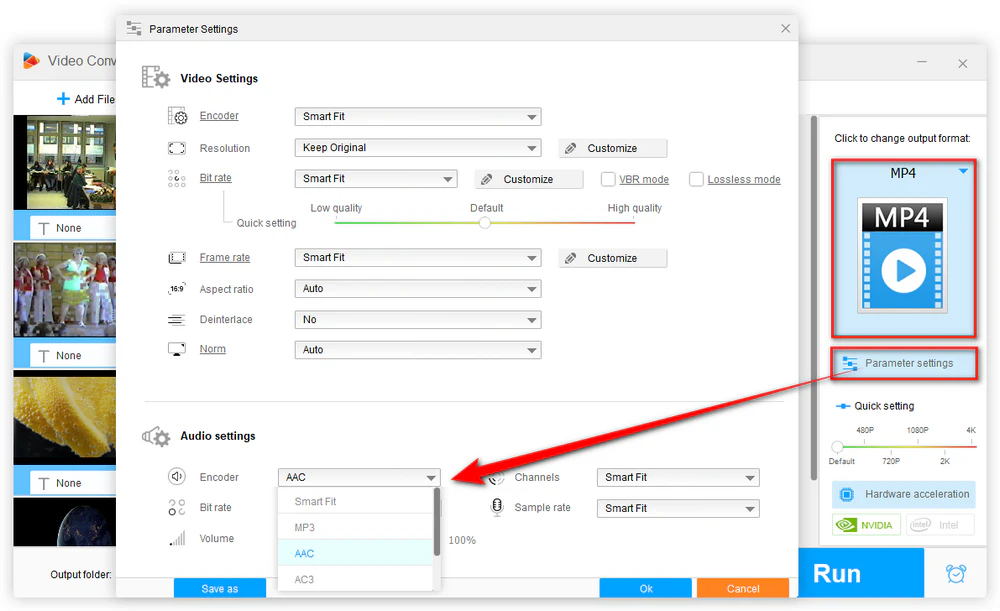Click the Frame rate Customize button
This screenshot has width=1000, height=611.
[613, 258]
